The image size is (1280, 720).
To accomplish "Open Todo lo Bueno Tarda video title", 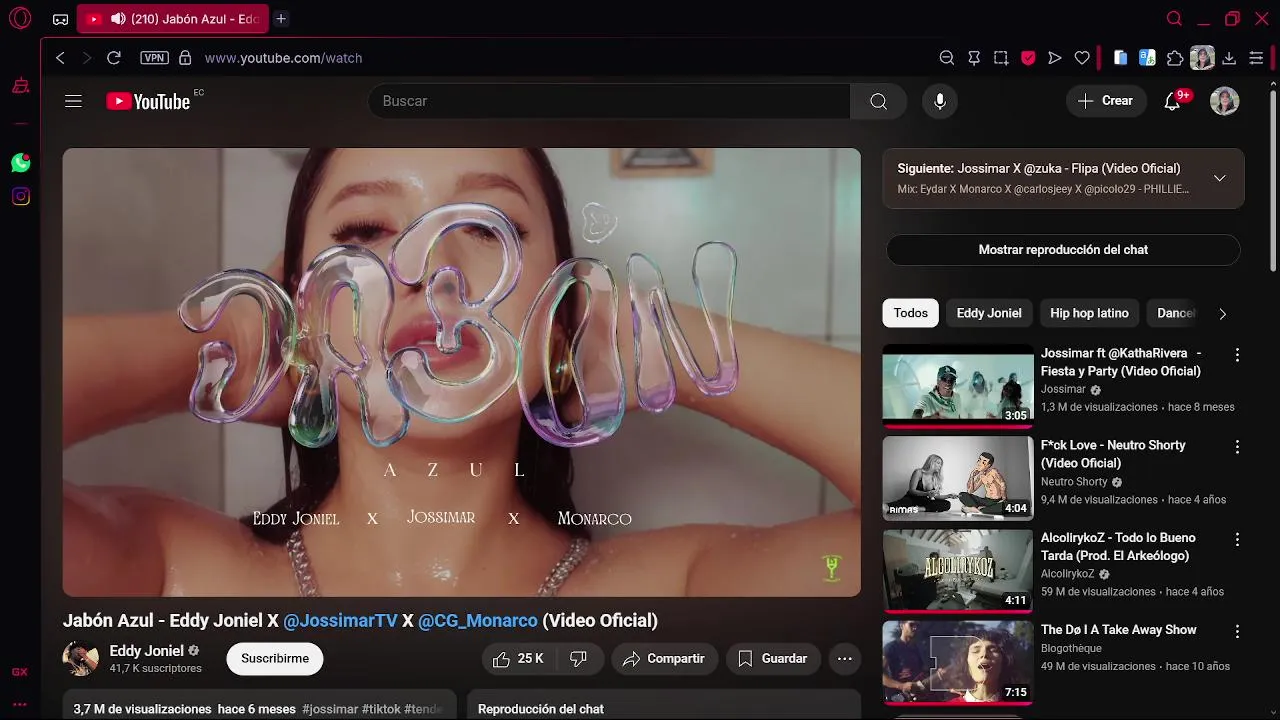I will point(1118,547).
